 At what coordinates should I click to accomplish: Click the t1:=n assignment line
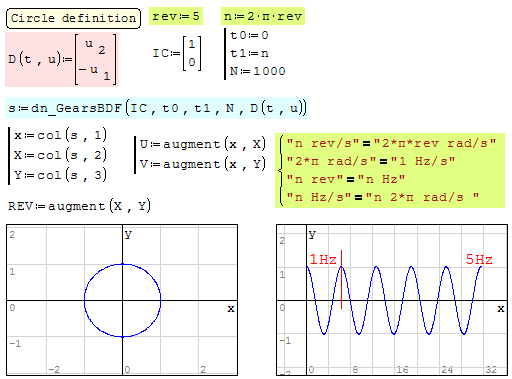tap(249, 53)
